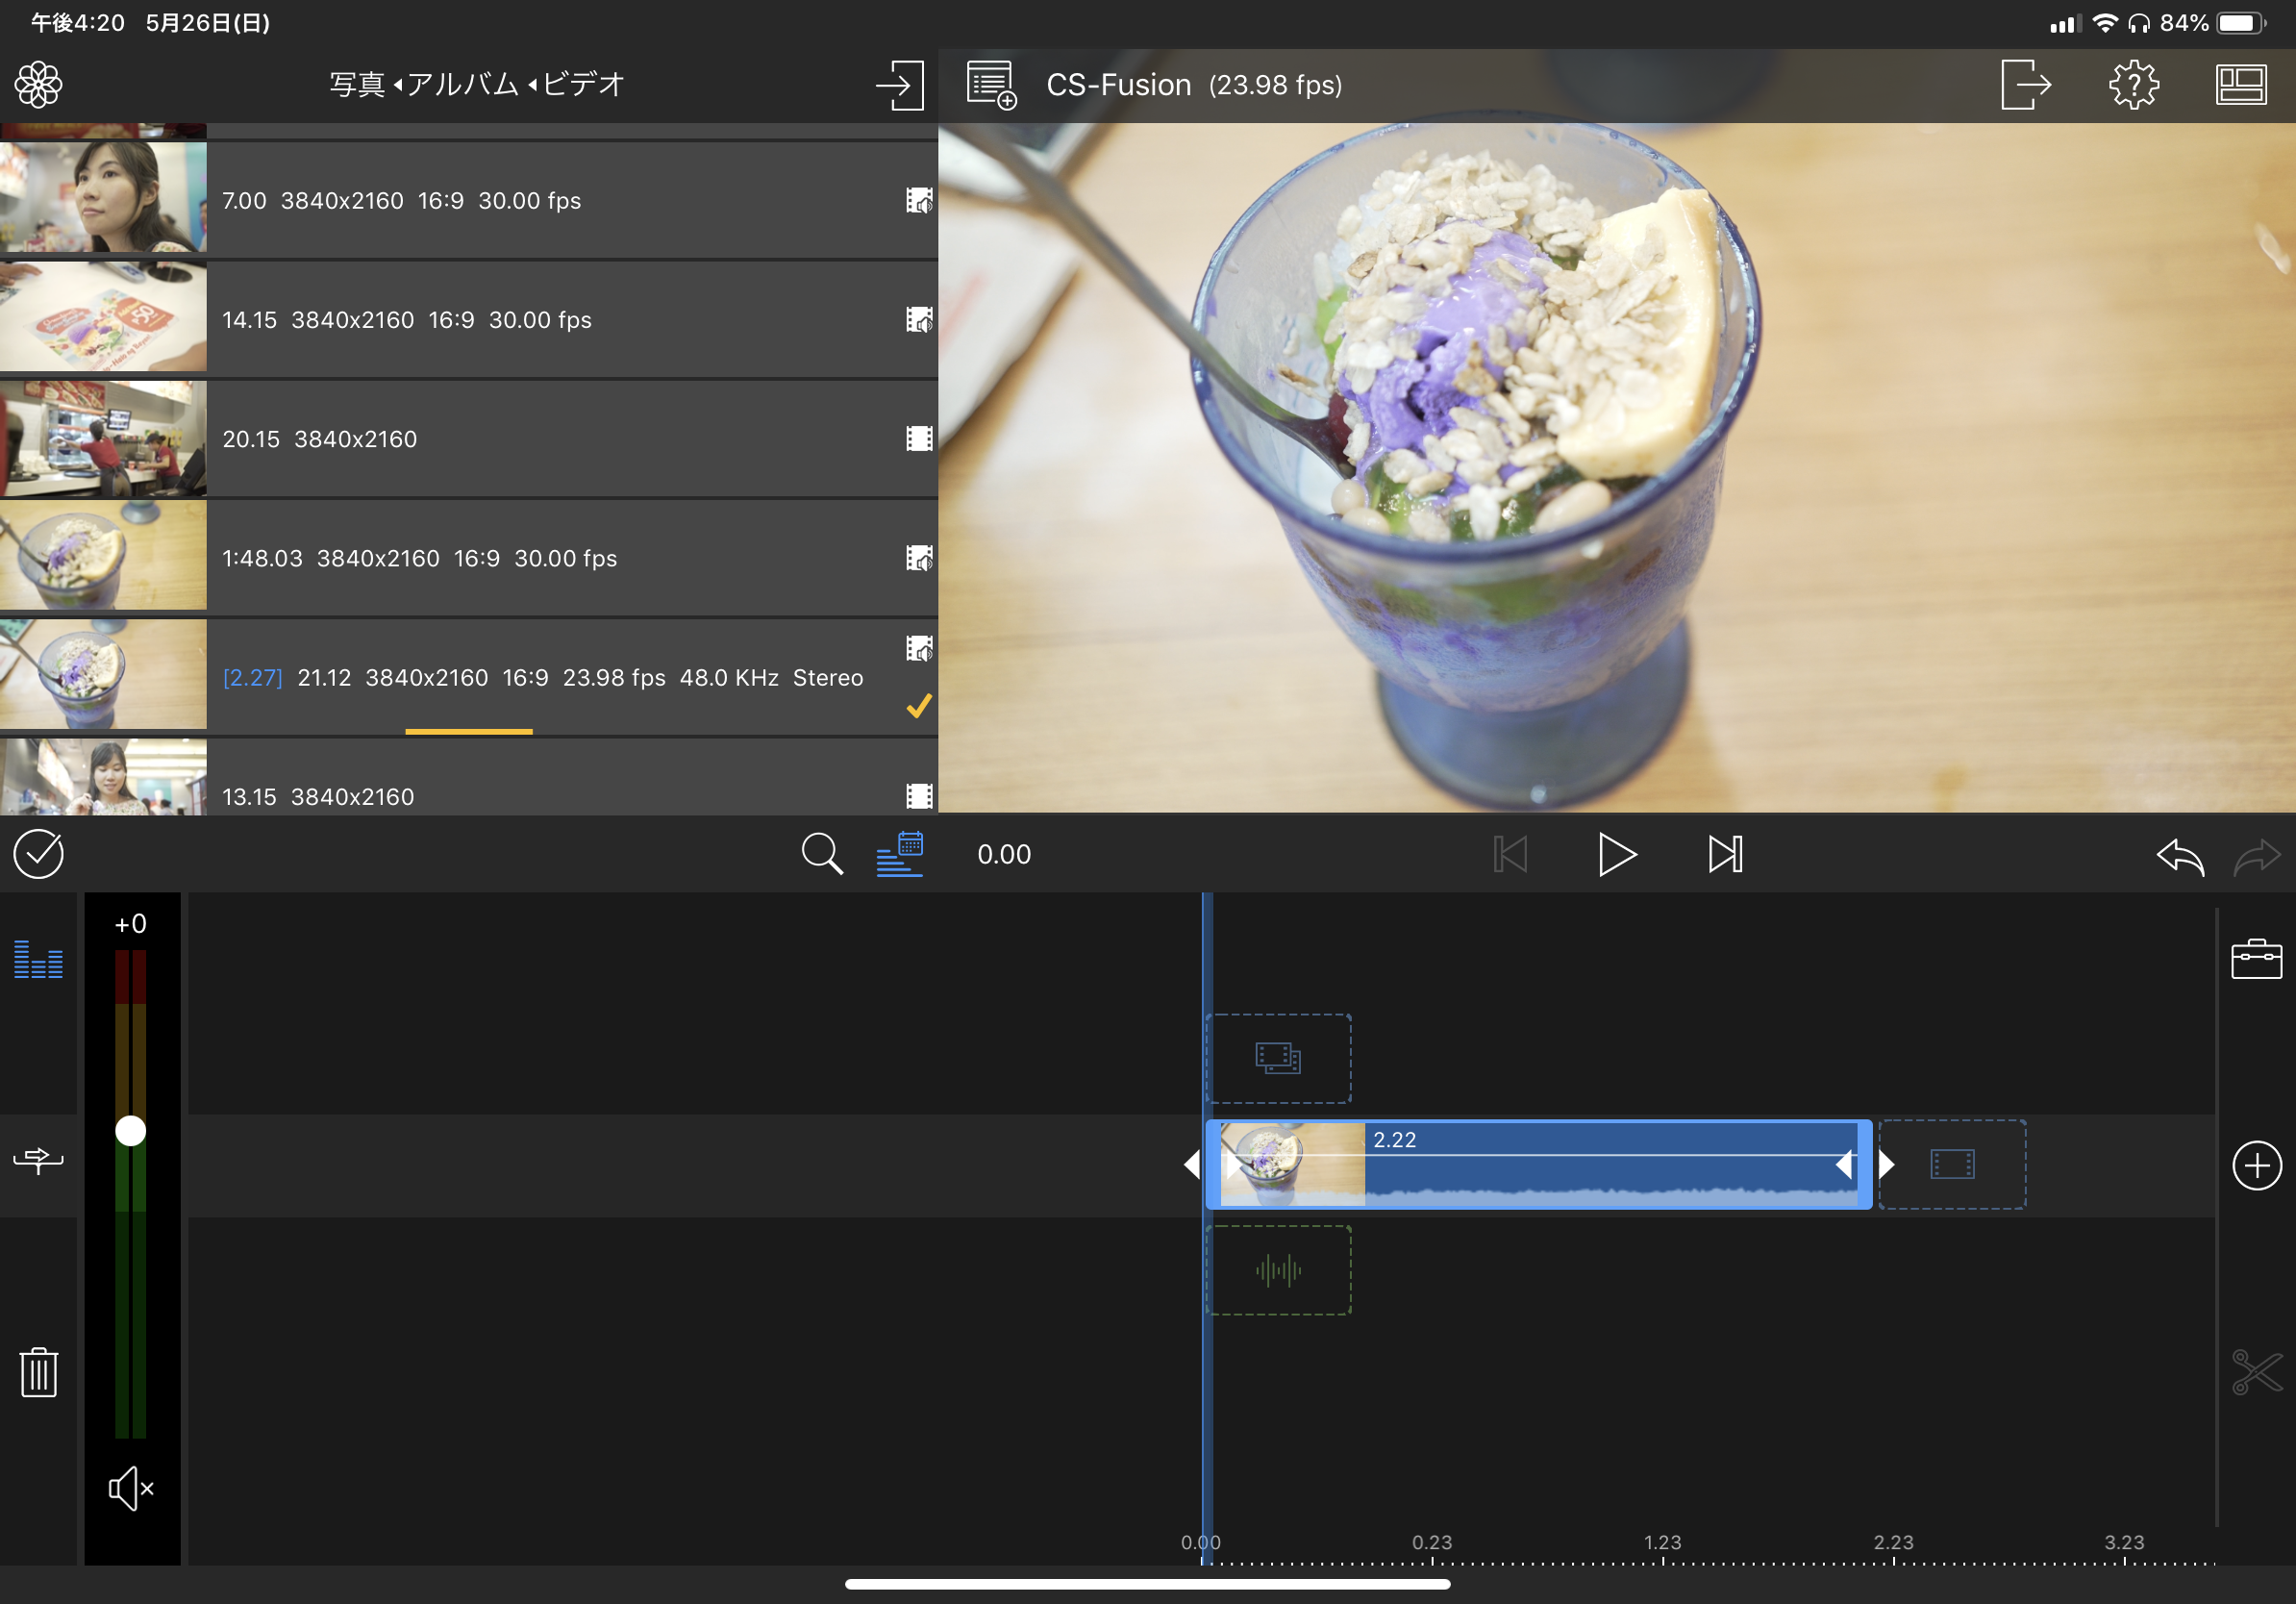Open the toolbox briefcase icon

[x=2255, y=958]
